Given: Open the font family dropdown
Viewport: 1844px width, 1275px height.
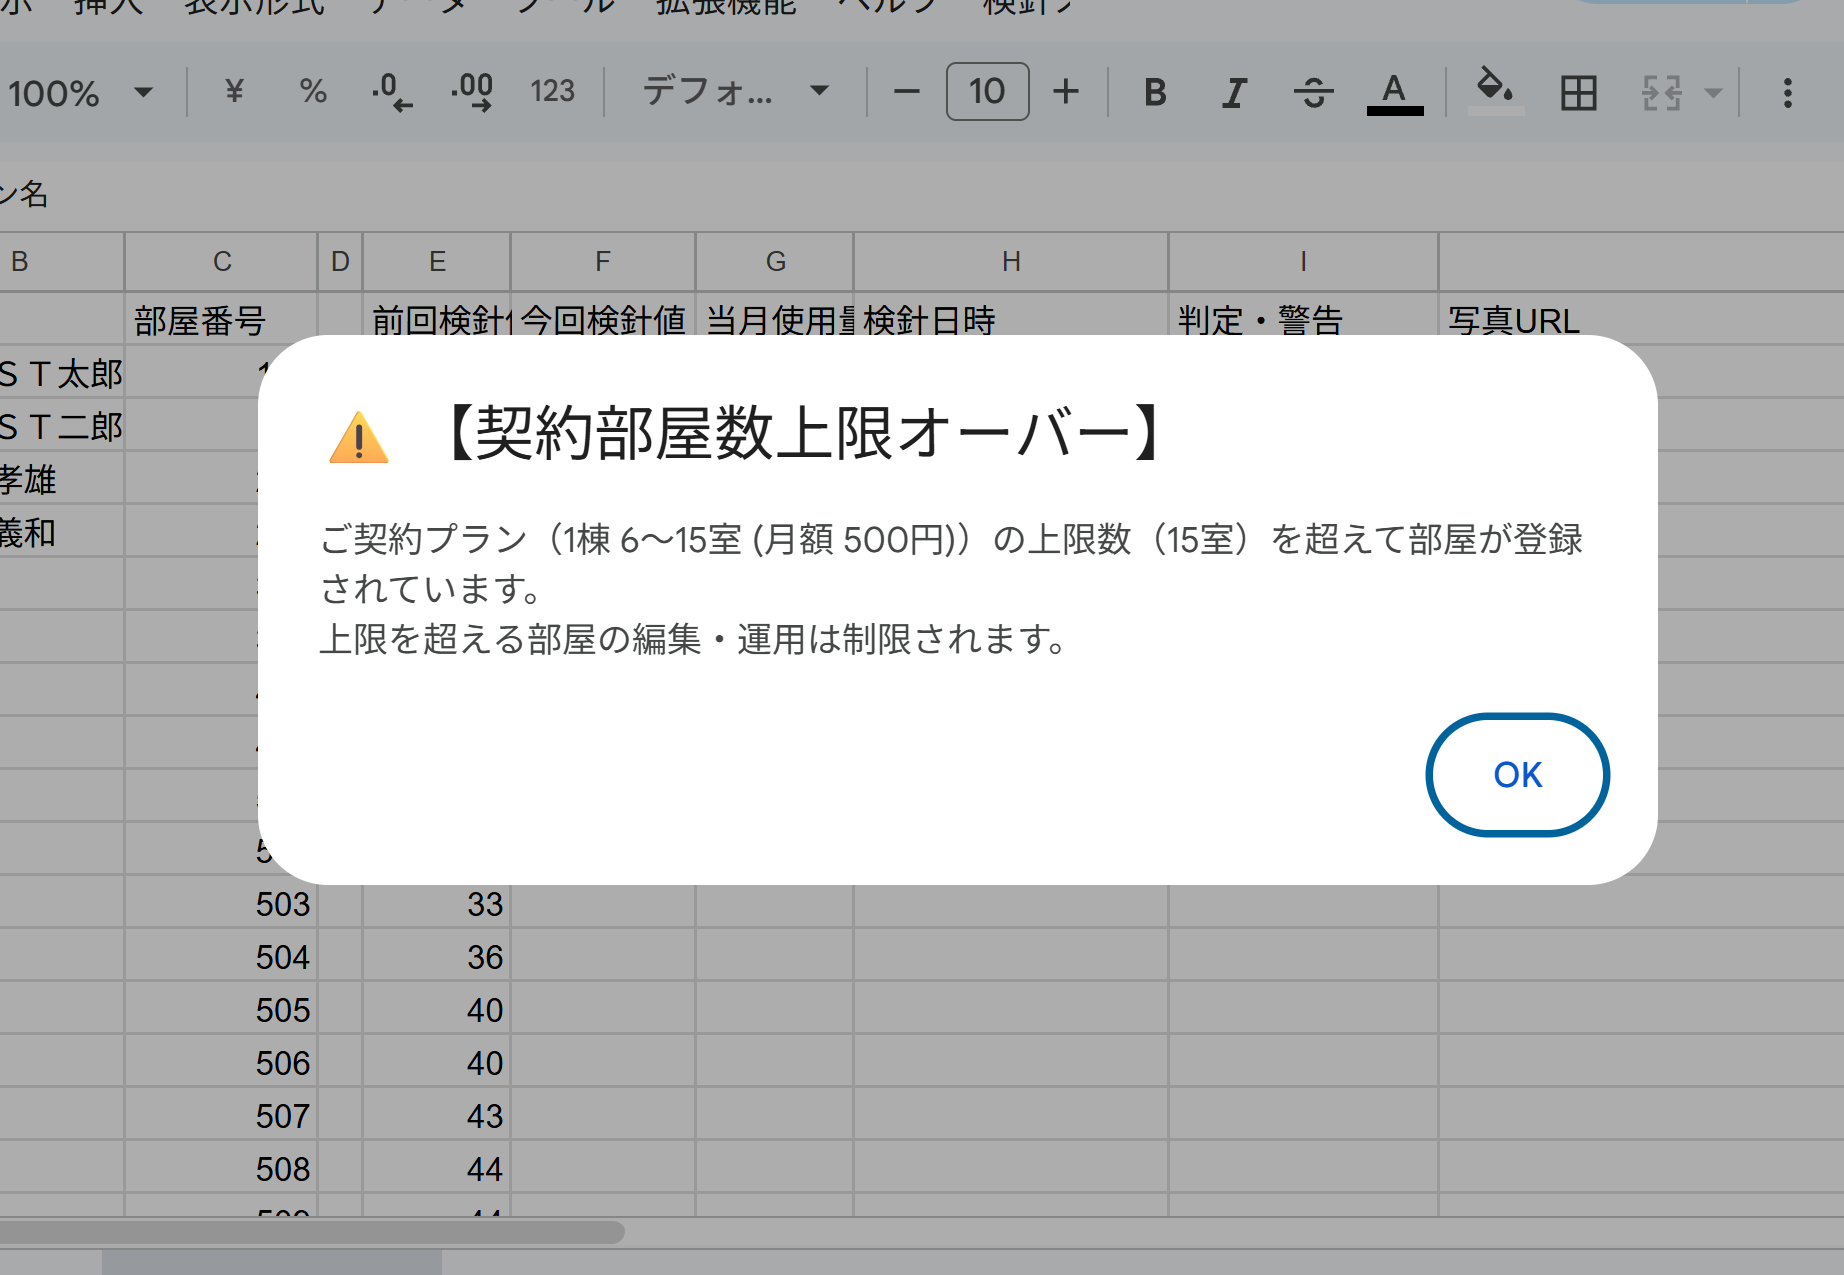Looking at the screenshot, I should [736, 92].
